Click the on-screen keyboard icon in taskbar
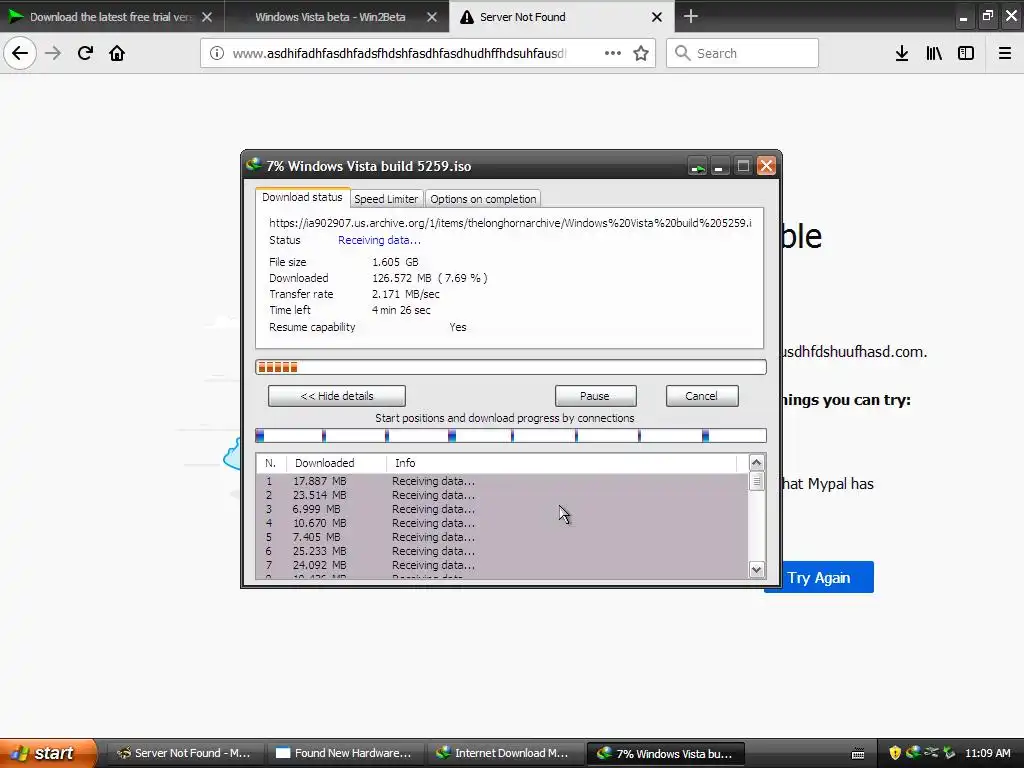 [858, 754]
